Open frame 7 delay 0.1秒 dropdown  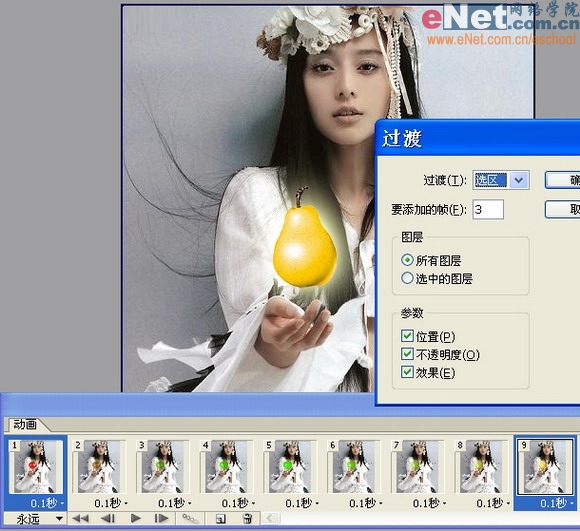click(429, 503)
